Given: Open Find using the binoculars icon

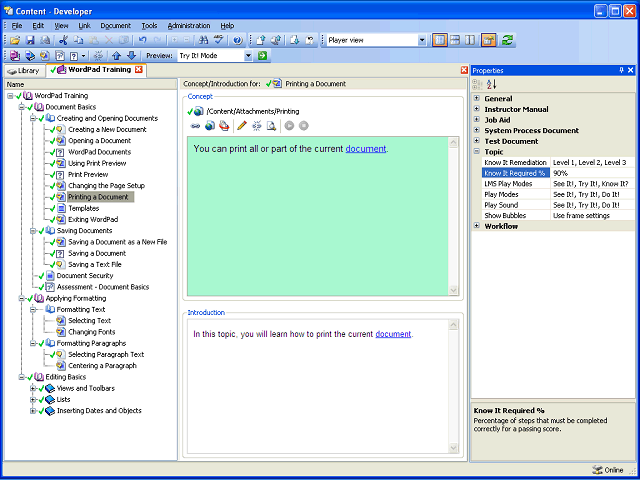Looking at the screenshot, I should pyautogui.click(x=203, y=40).
